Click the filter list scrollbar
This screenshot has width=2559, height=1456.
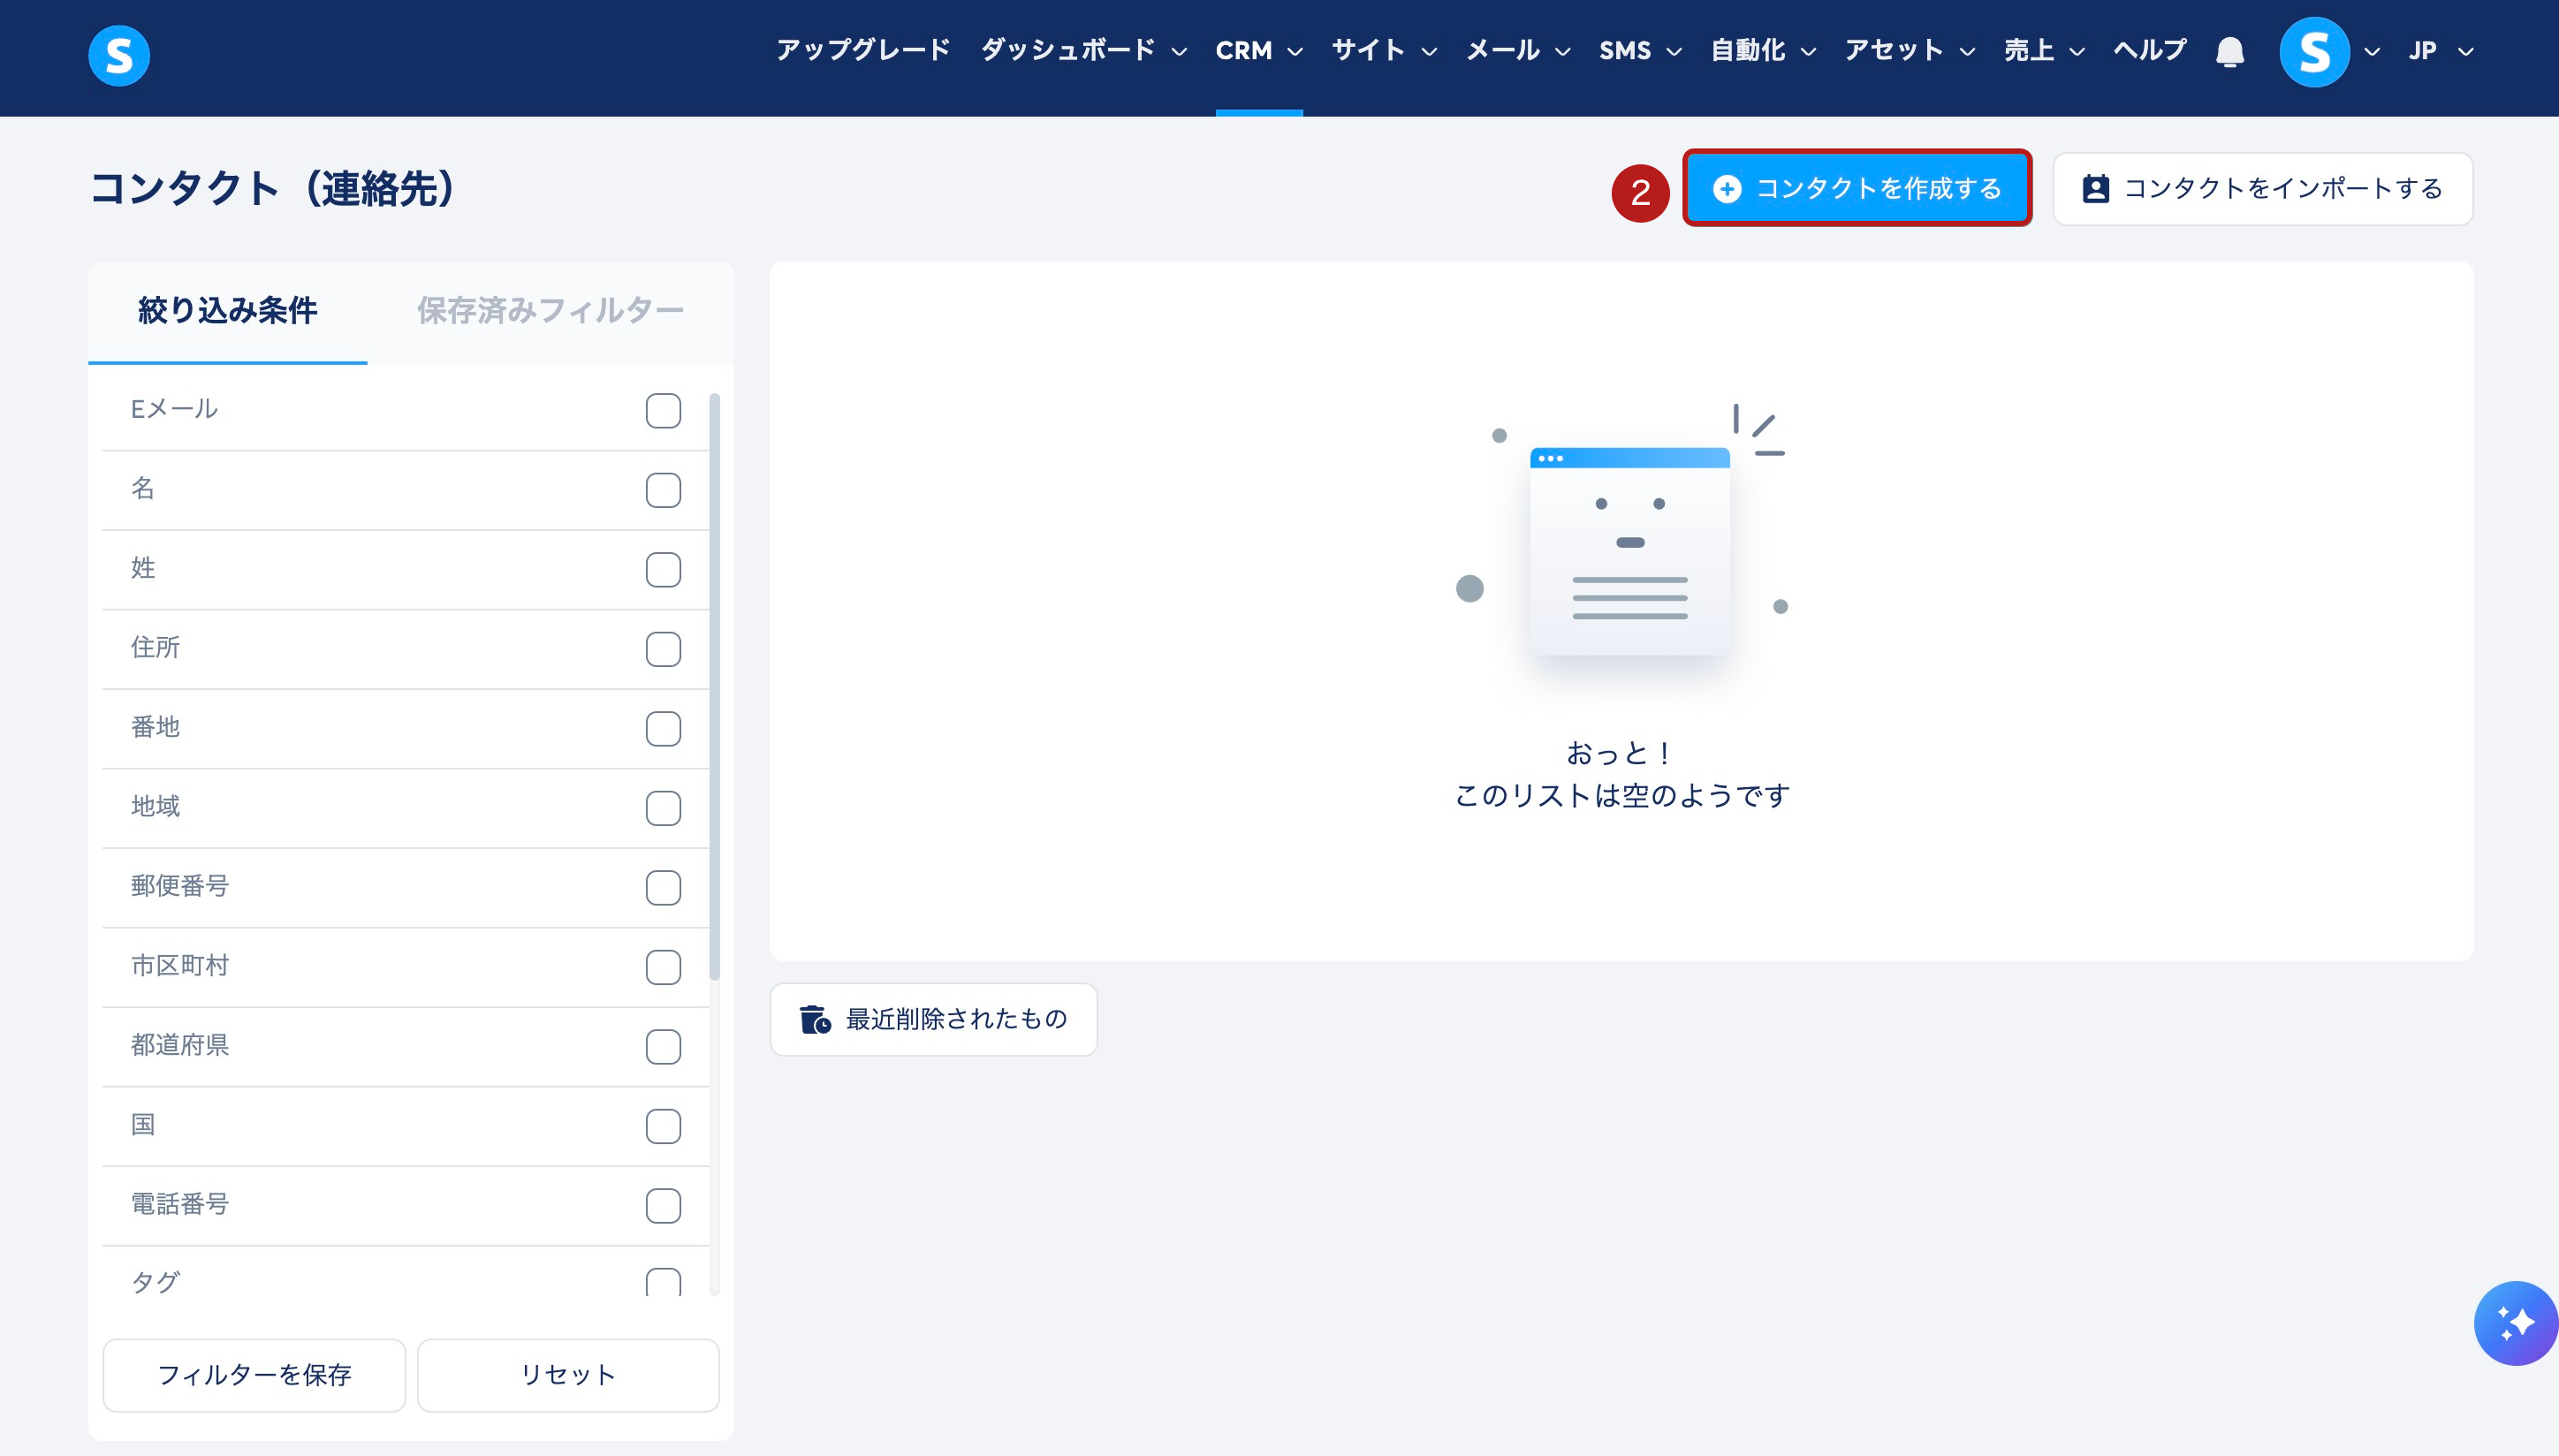point(714,686)
